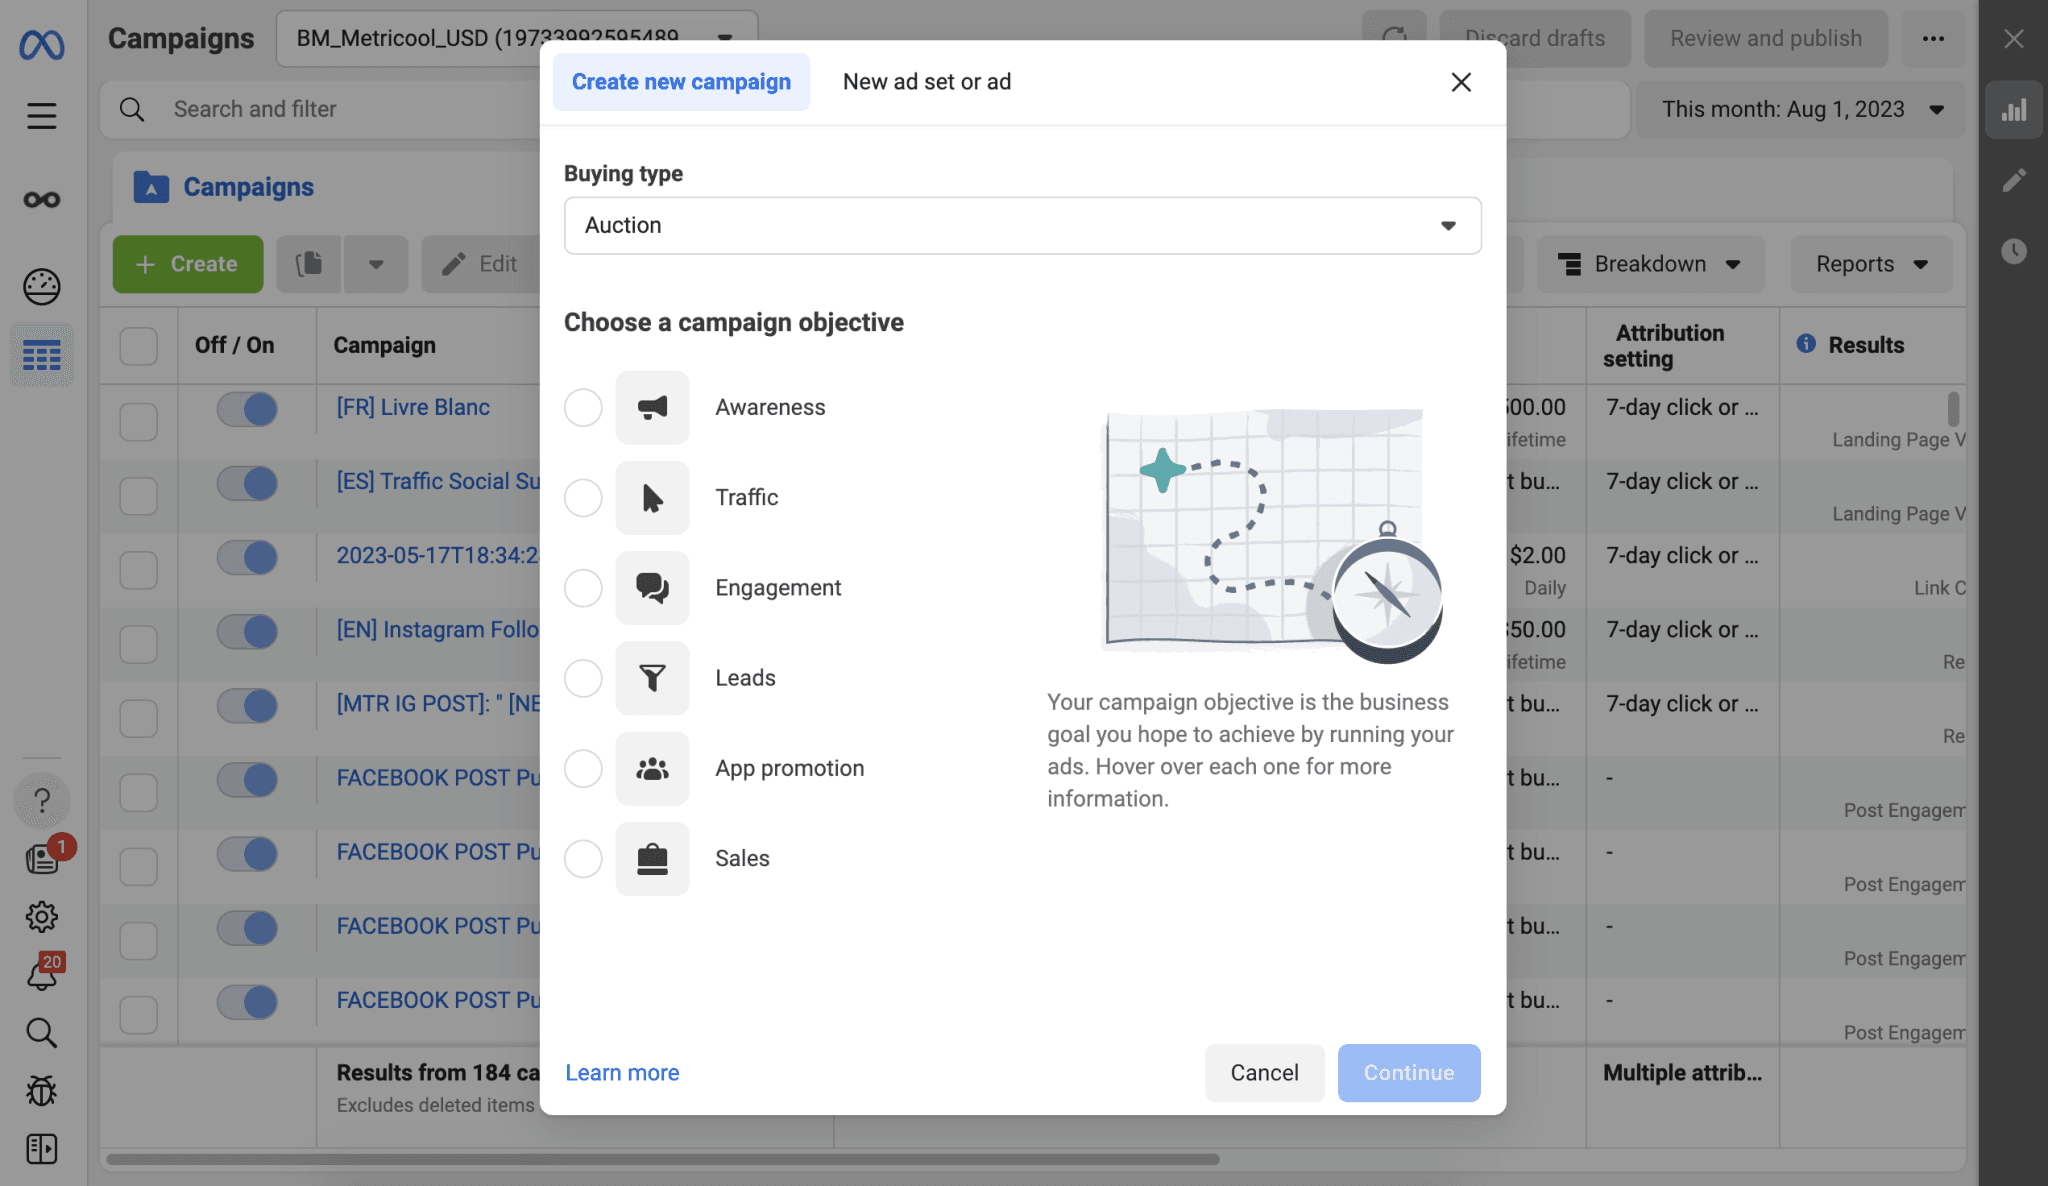Open the Ads Manager hamburger menu
2048x1186 pixels.
coord(41,115)
